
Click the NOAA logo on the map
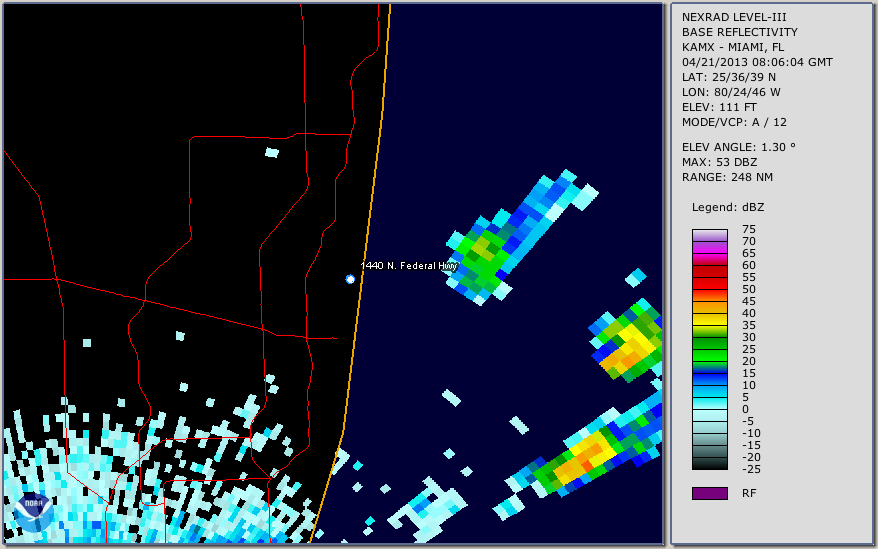coord(33,513)
